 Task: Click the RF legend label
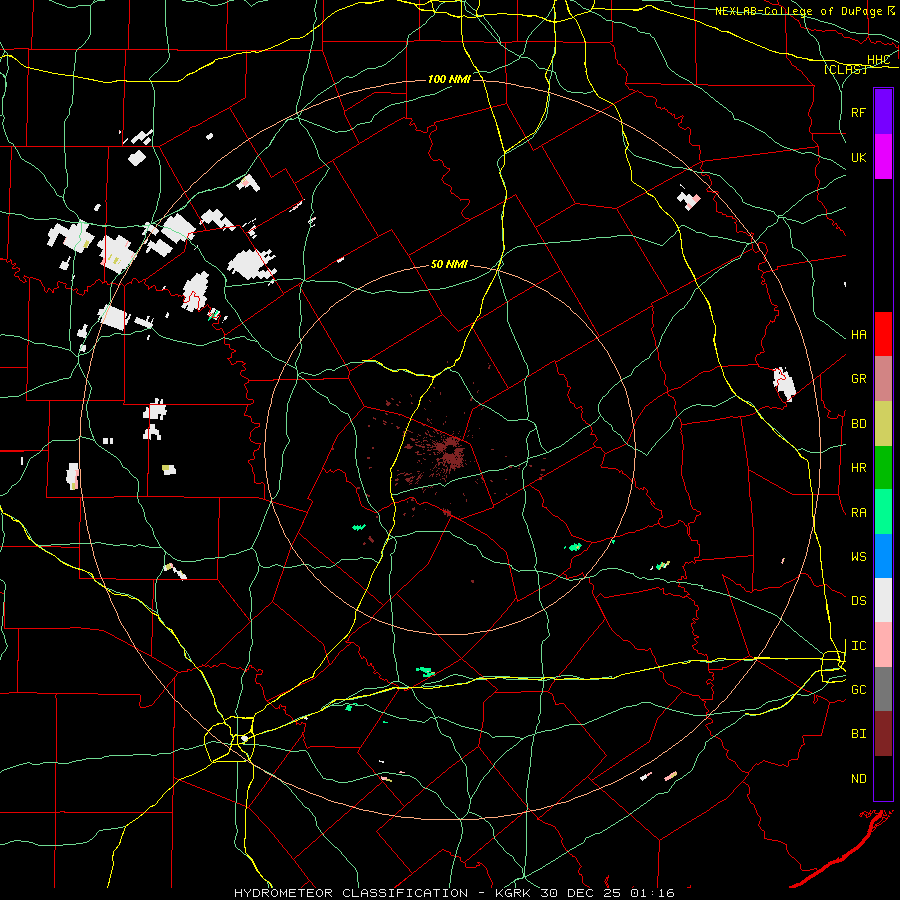pos(859,113)
